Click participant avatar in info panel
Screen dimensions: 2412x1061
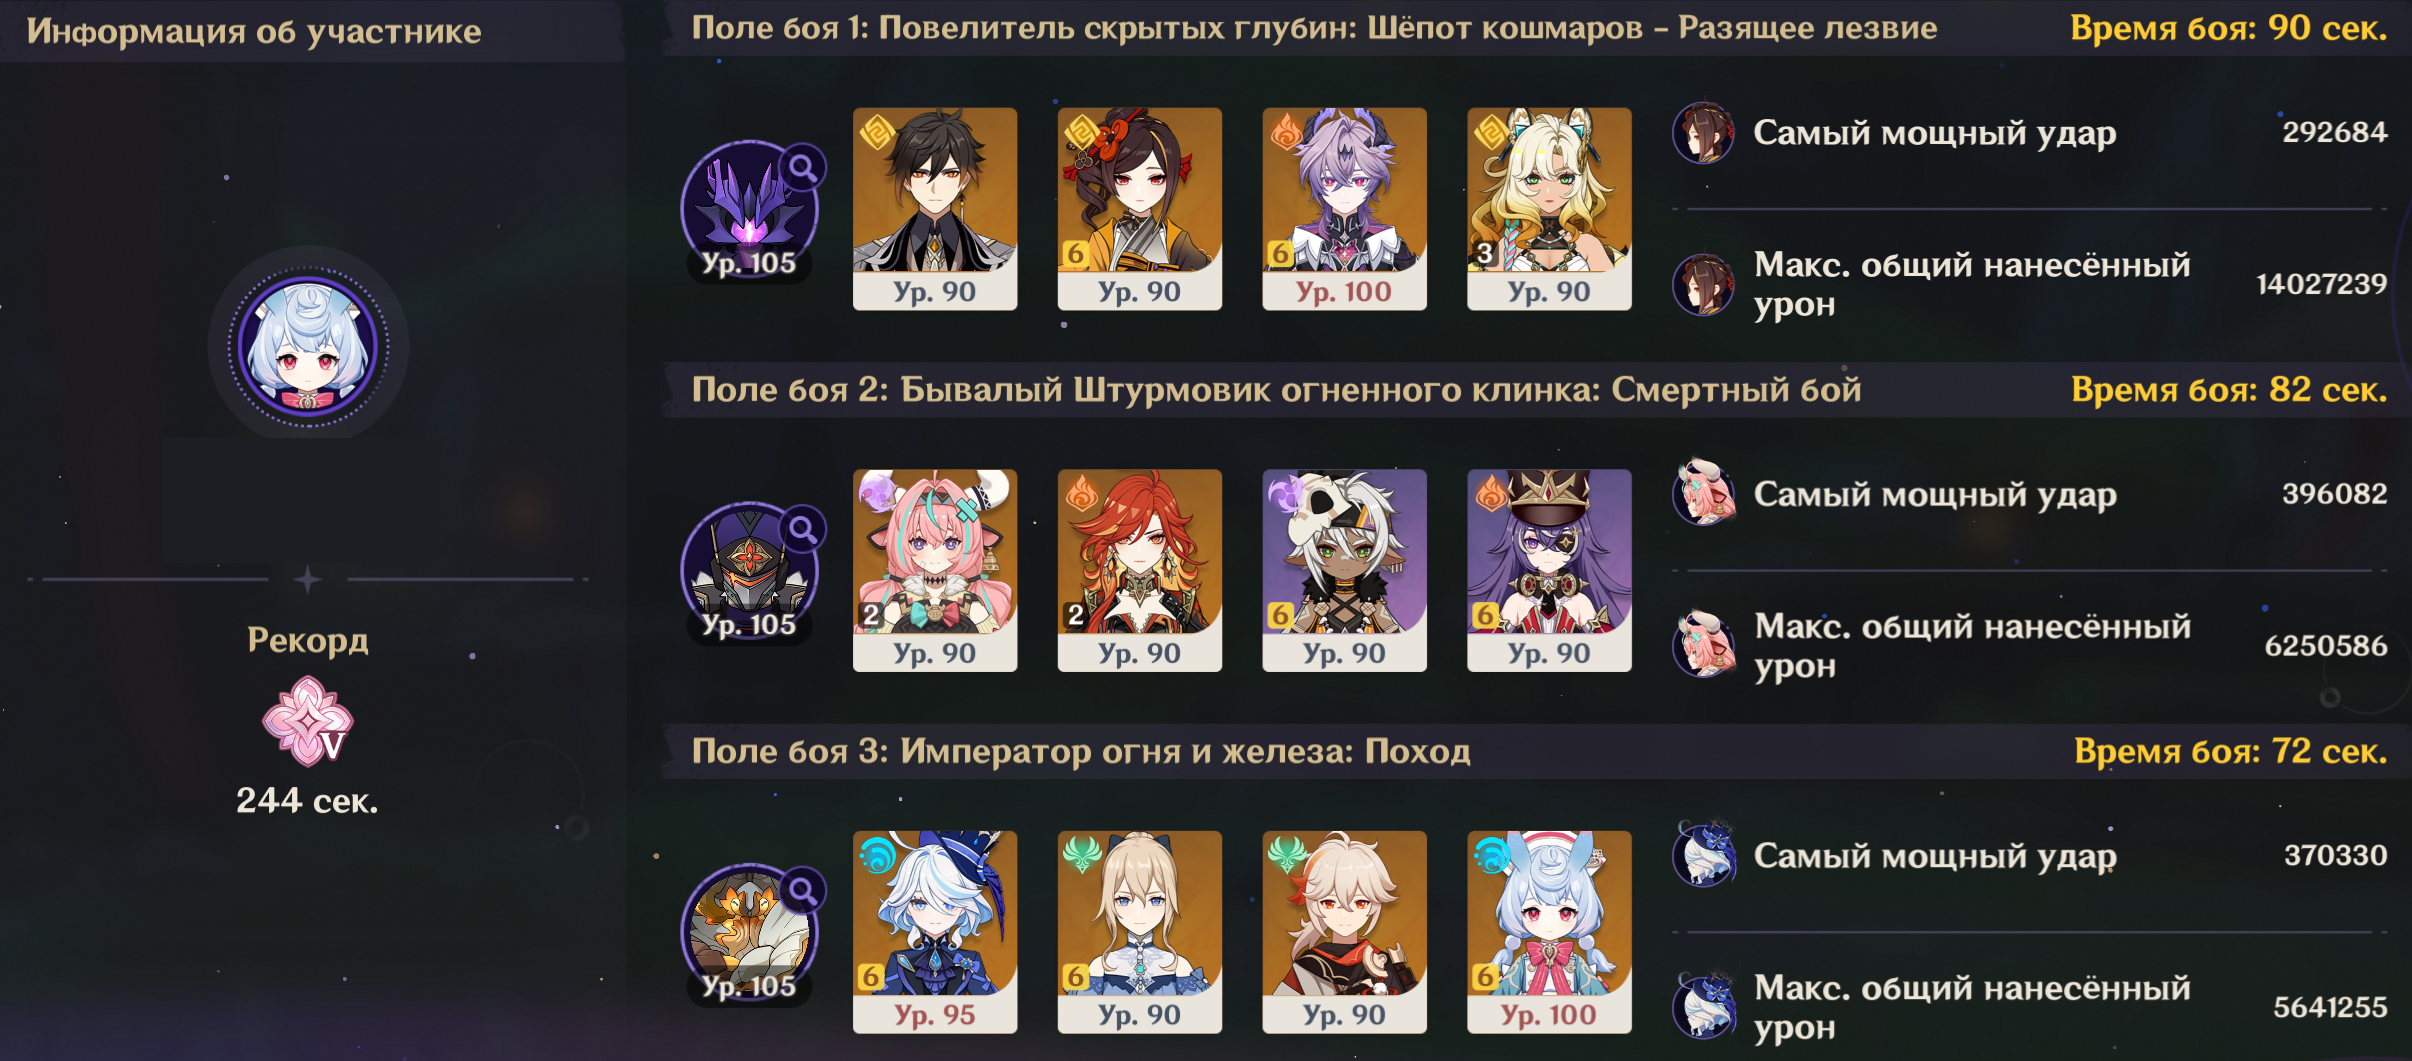point(308,346)
